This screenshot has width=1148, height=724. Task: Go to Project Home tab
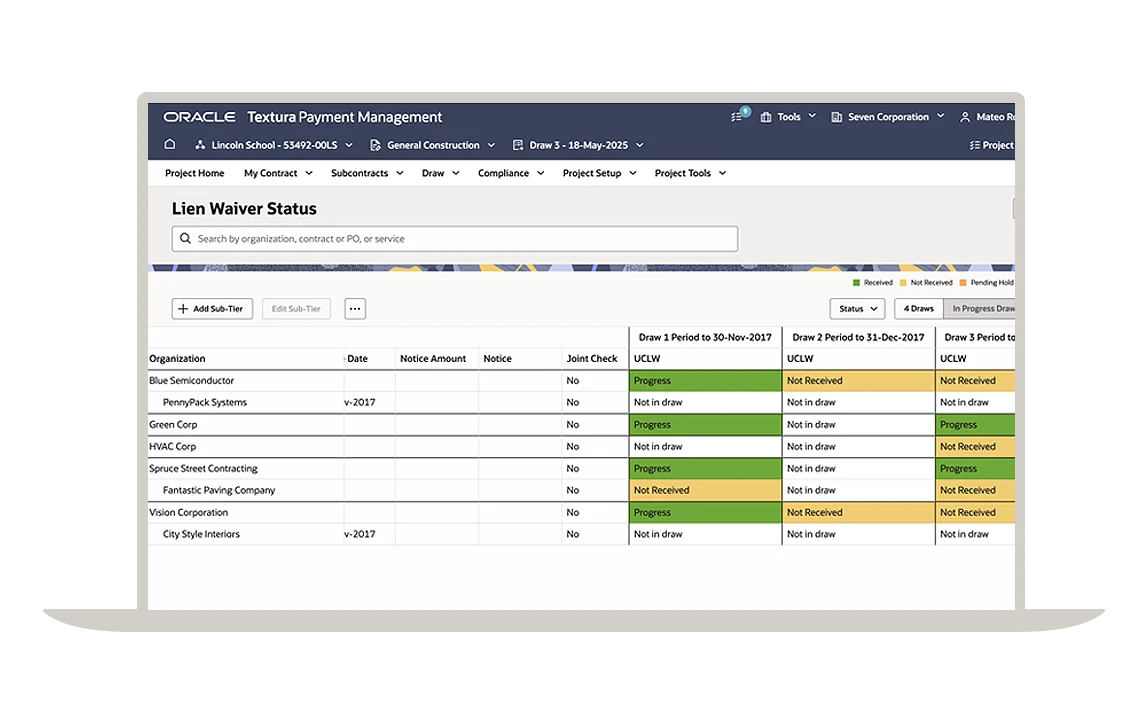tap(195, 173)
